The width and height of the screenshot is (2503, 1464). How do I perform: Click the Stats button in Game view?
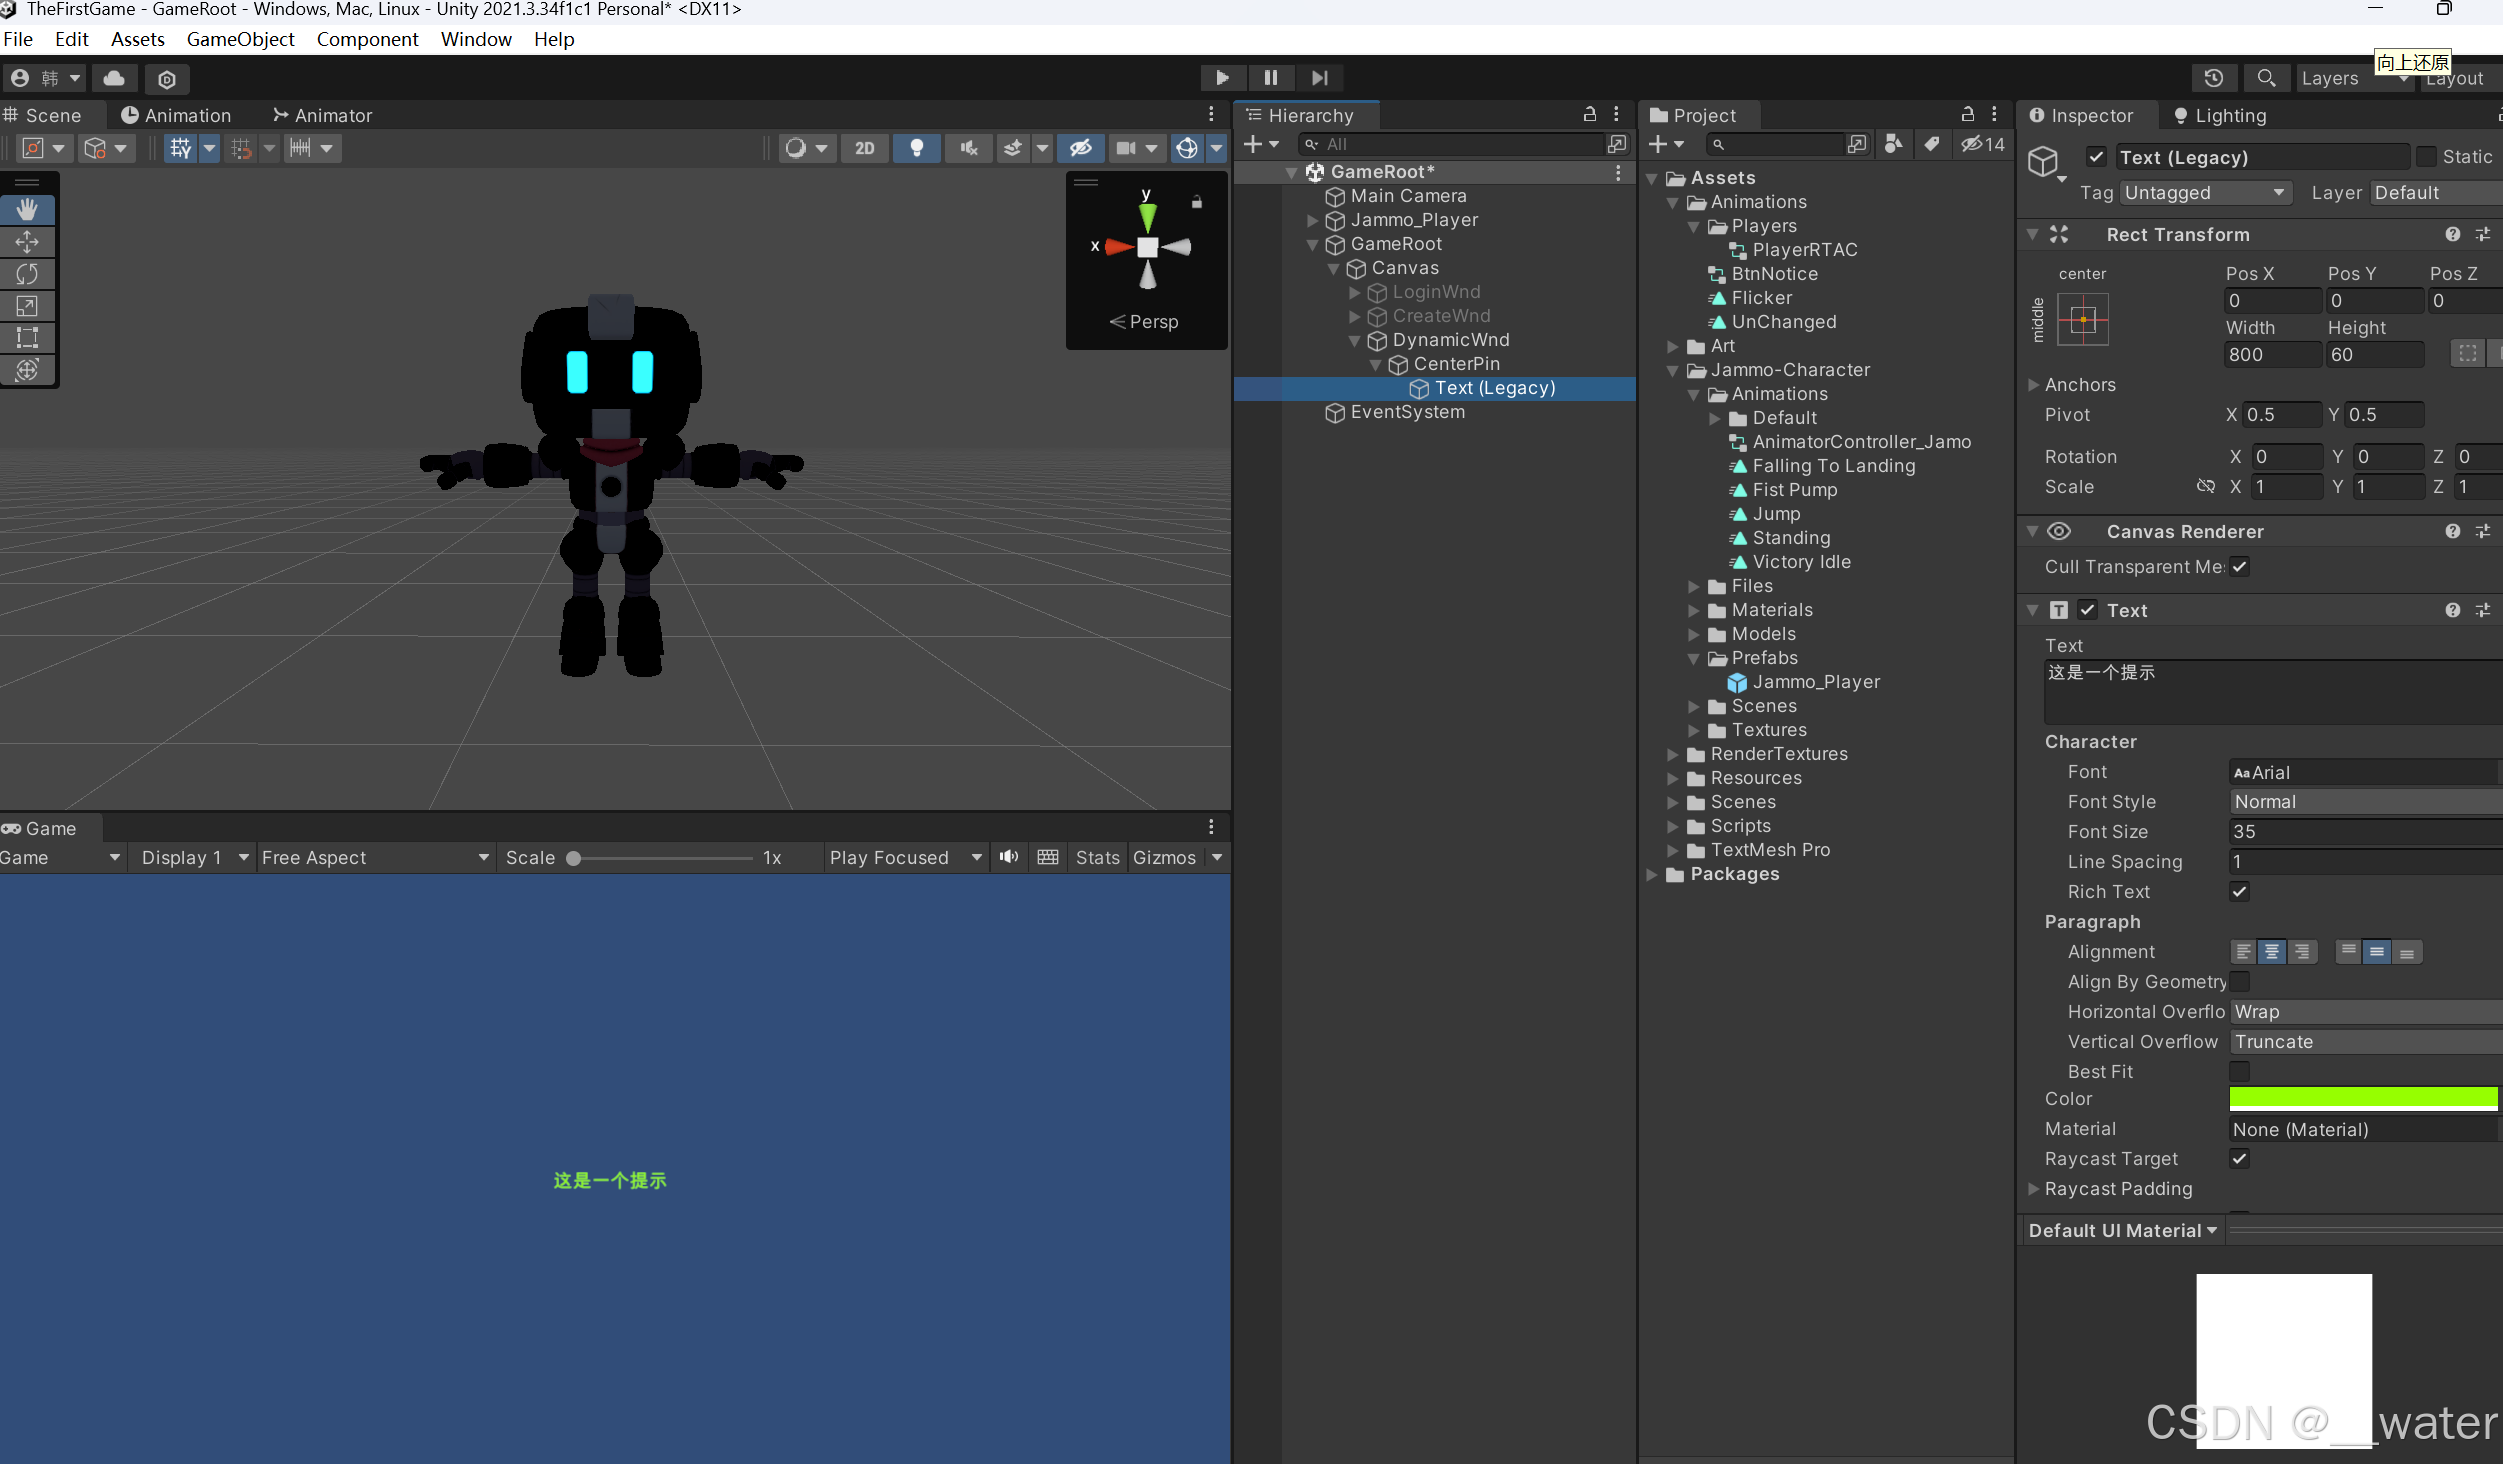coord(1097,857)
